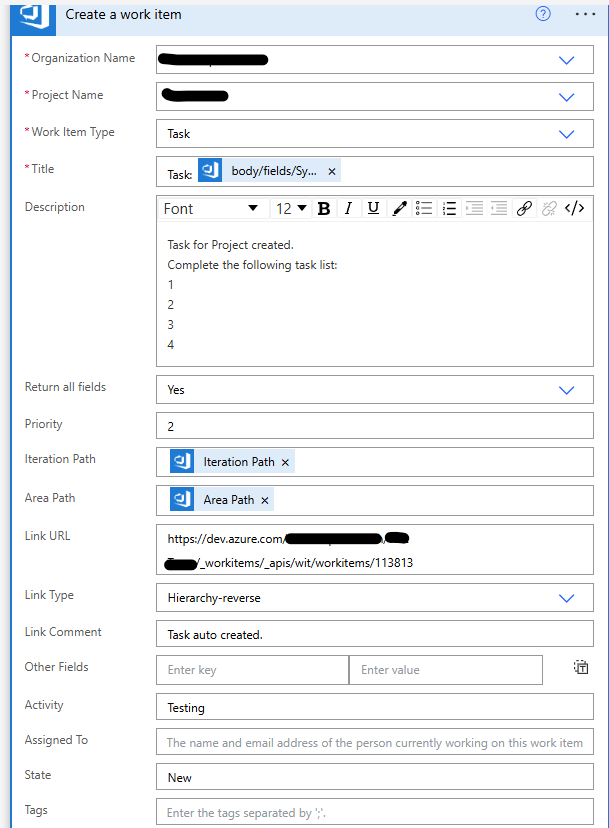Expand the Work Item Type dropdown
Screen dimensions: 609x828
[x=566, y=134]
